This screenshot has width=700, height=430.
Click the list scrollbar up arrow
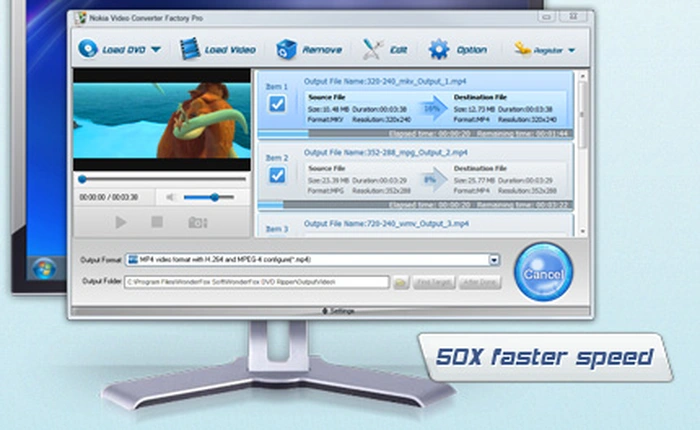[x=582, y=76]
